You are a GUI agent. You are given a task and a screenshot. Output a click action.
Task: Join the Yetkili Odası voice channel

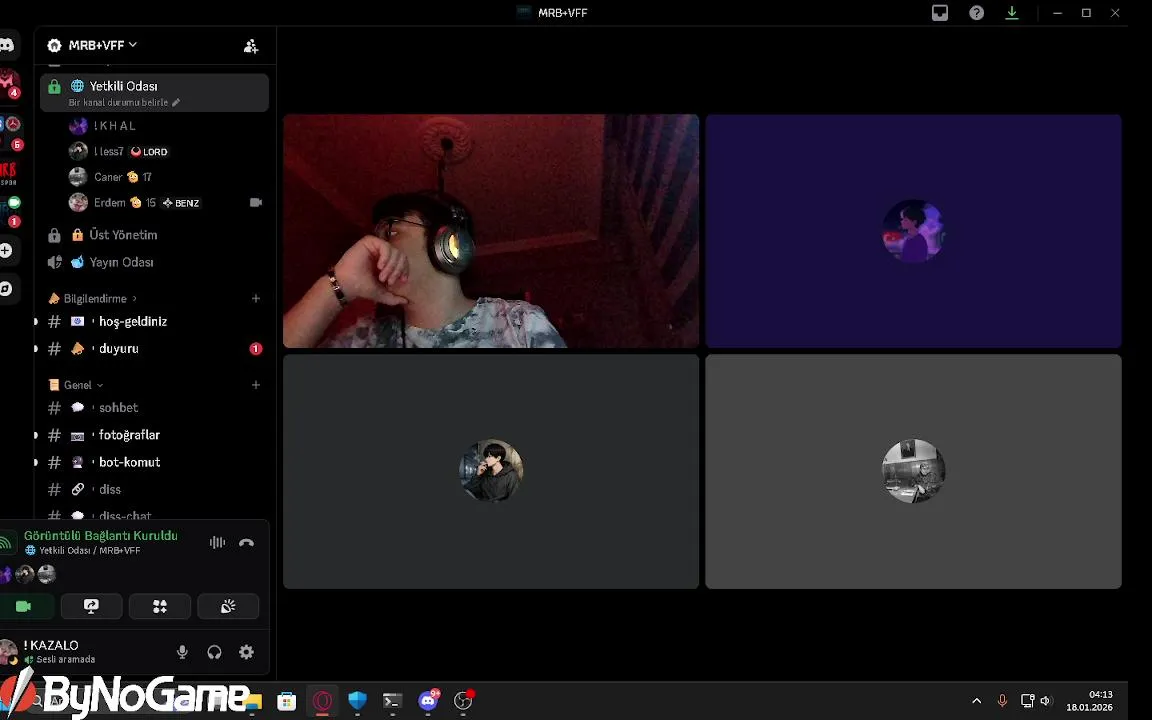(x=154, y=93)
